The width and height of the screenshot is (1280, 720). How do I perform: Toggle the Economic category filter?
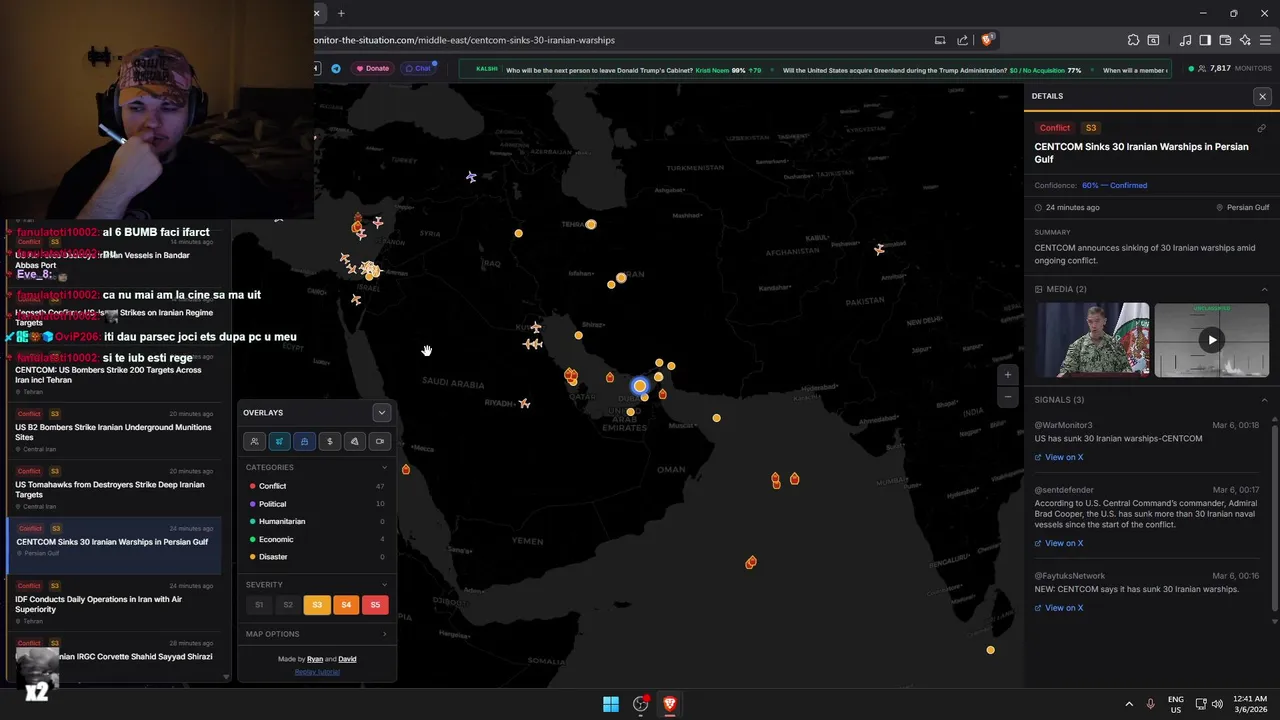click(317, 539)
